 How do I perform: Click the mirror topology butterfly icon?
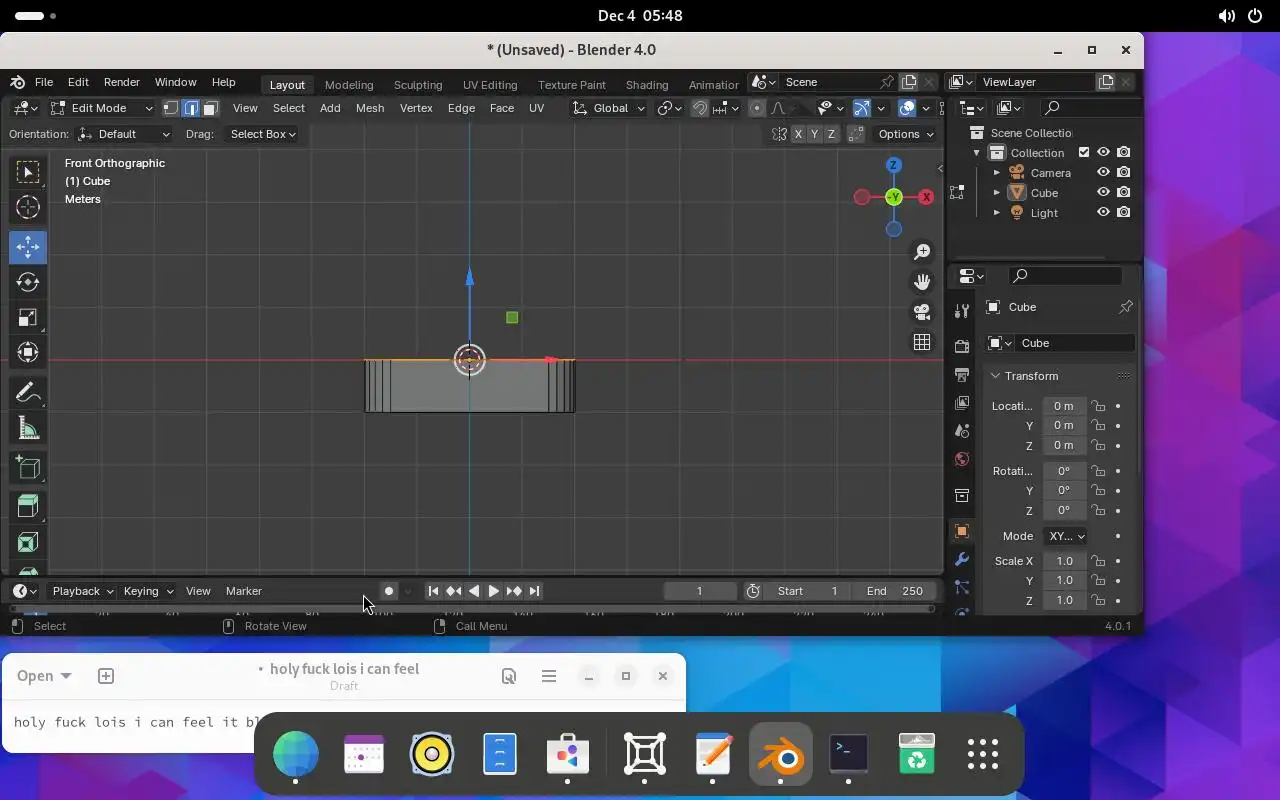coord(780,134)
